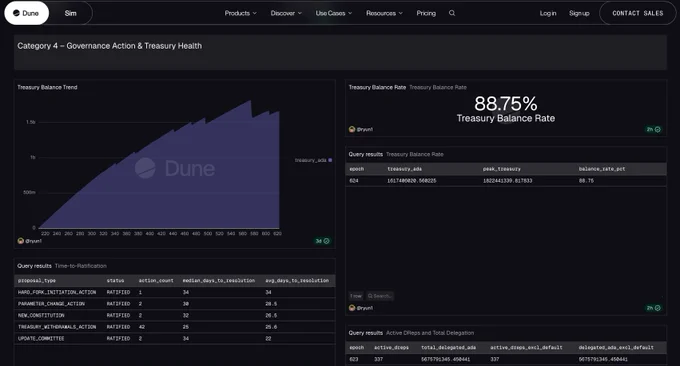This screenshot has height=366, width=680.
Task: Expand the Discover menu
Action: tap(286, 13)
